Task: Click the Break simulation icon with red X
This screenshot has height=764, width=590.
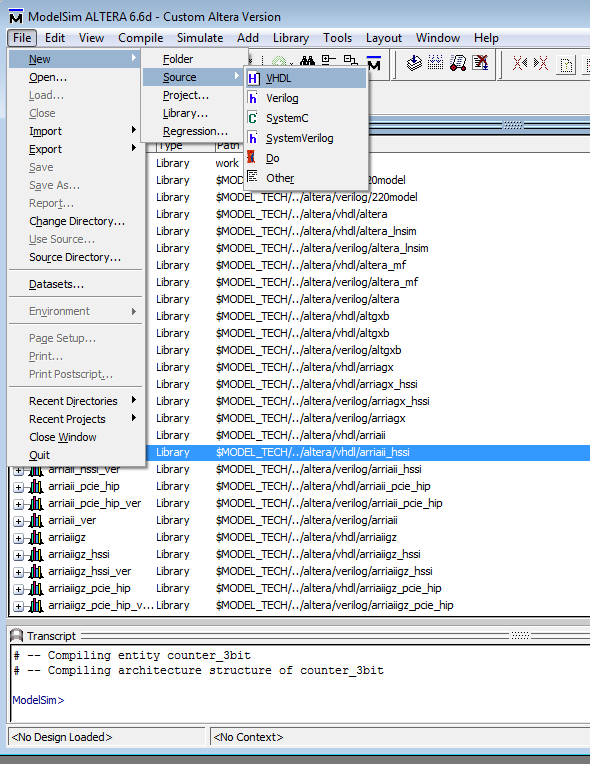Action: (480, 62)
